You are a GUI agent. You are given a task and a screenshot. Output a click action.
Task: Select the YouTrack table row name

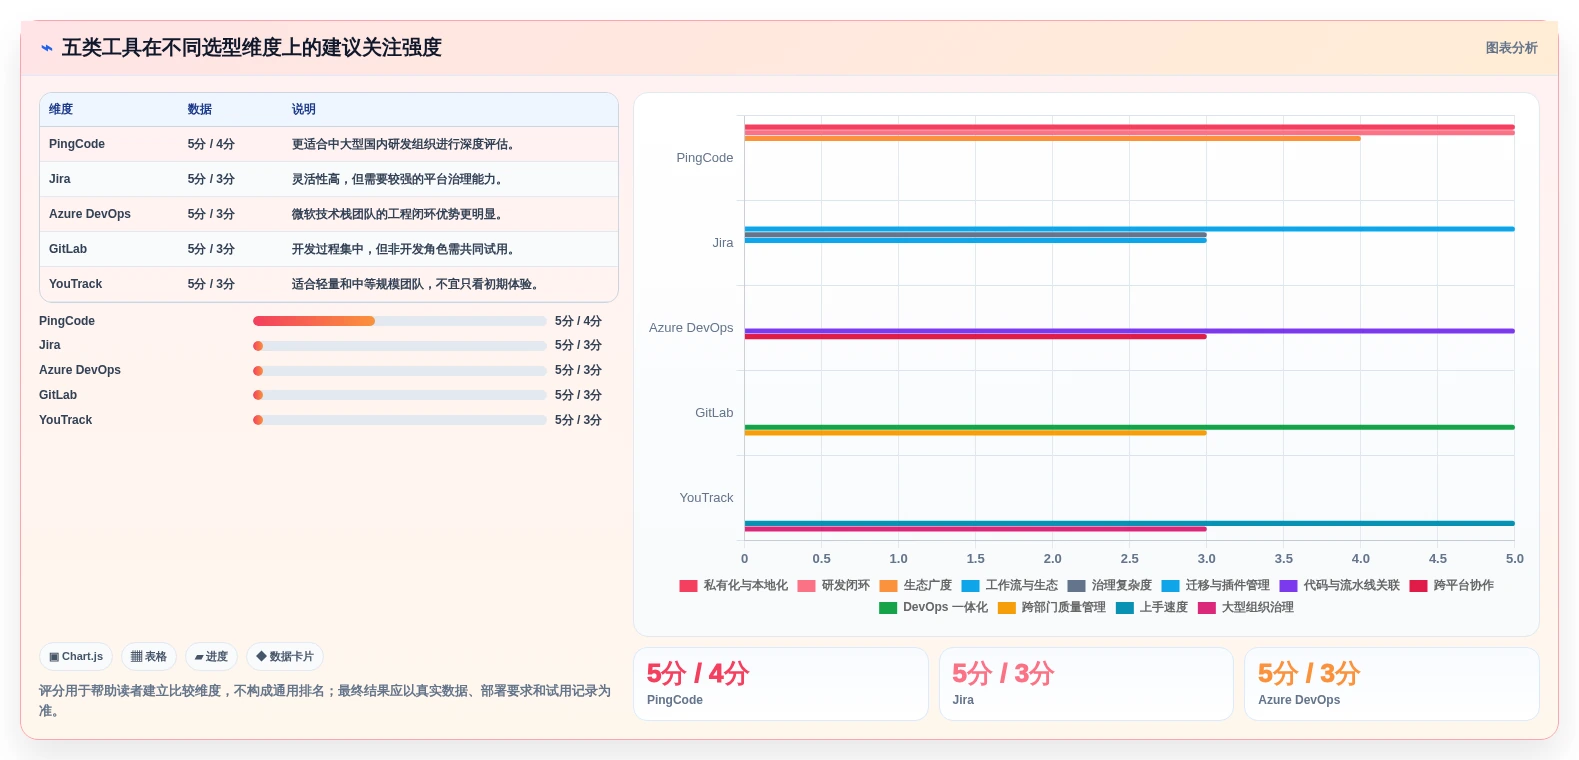[x=76, y=284]
